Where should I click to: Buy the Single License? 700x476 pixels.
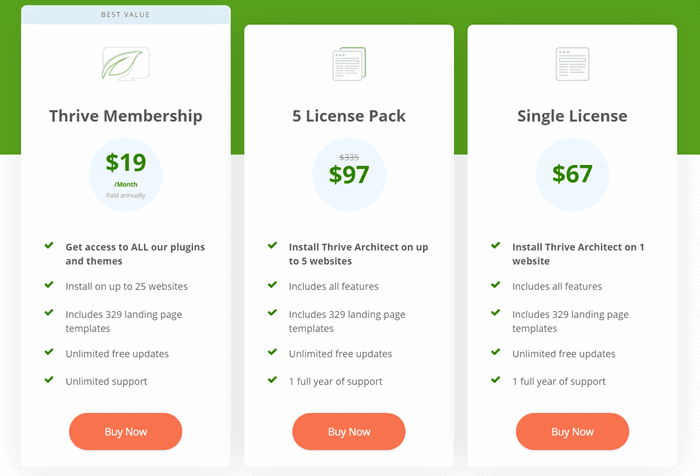pyautogui.click(x=572, y=431)
